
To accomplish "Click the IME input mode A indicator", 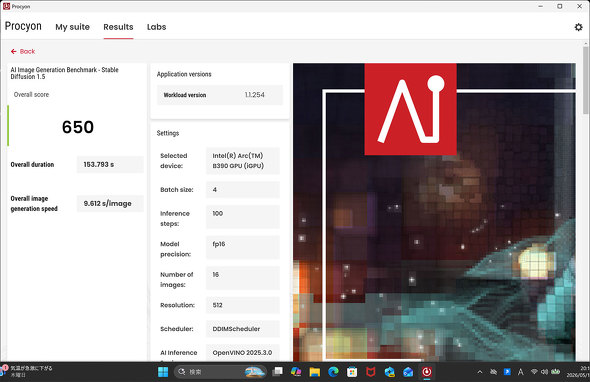I will pyautogui.click(x=520, y=372).
